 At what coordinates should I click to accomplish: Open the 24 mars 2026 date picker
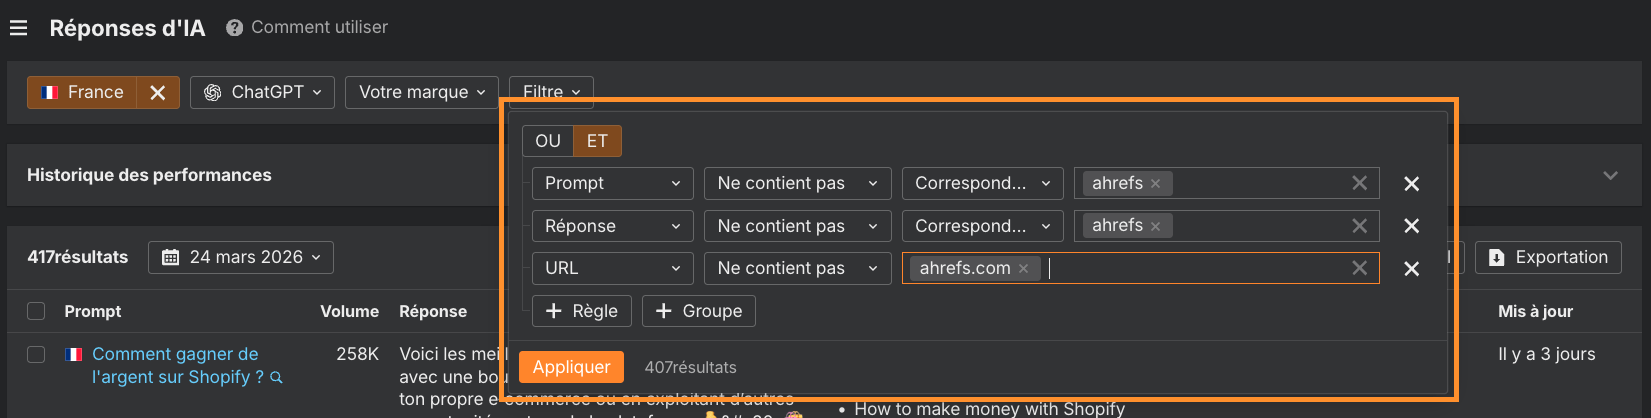(x=241, y=257)
